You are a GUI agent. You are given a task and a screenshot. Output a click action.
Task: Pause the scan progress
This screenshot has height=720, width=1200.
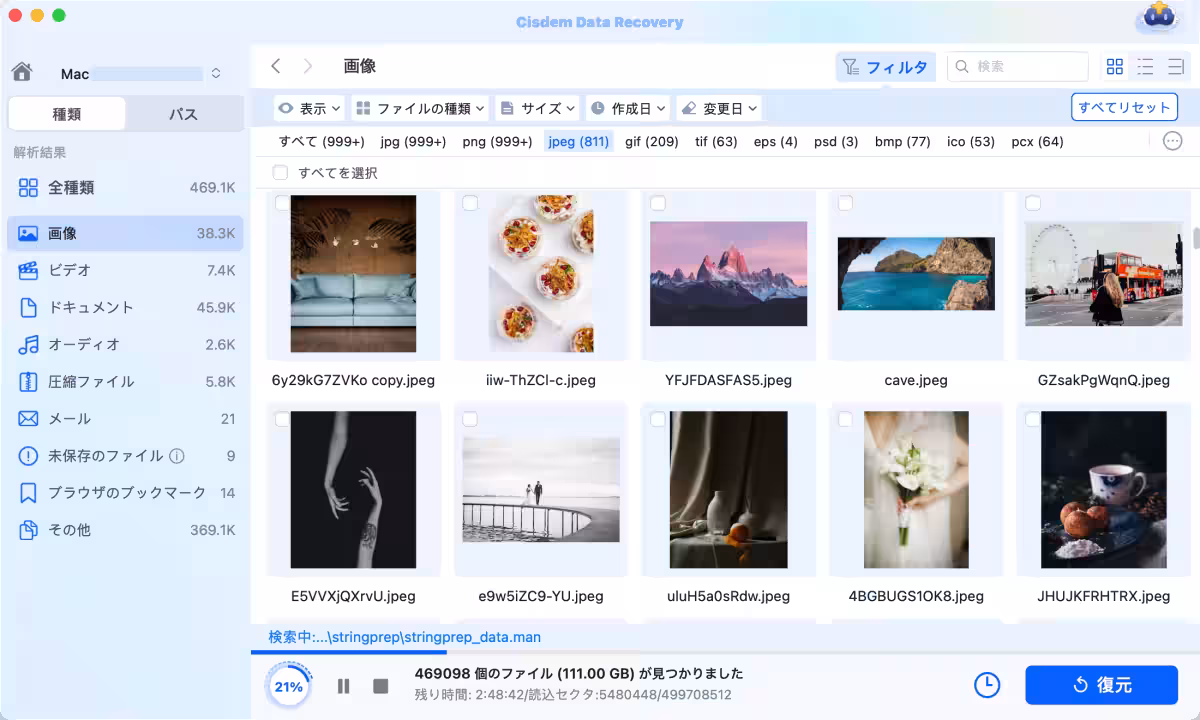(343, 685)
